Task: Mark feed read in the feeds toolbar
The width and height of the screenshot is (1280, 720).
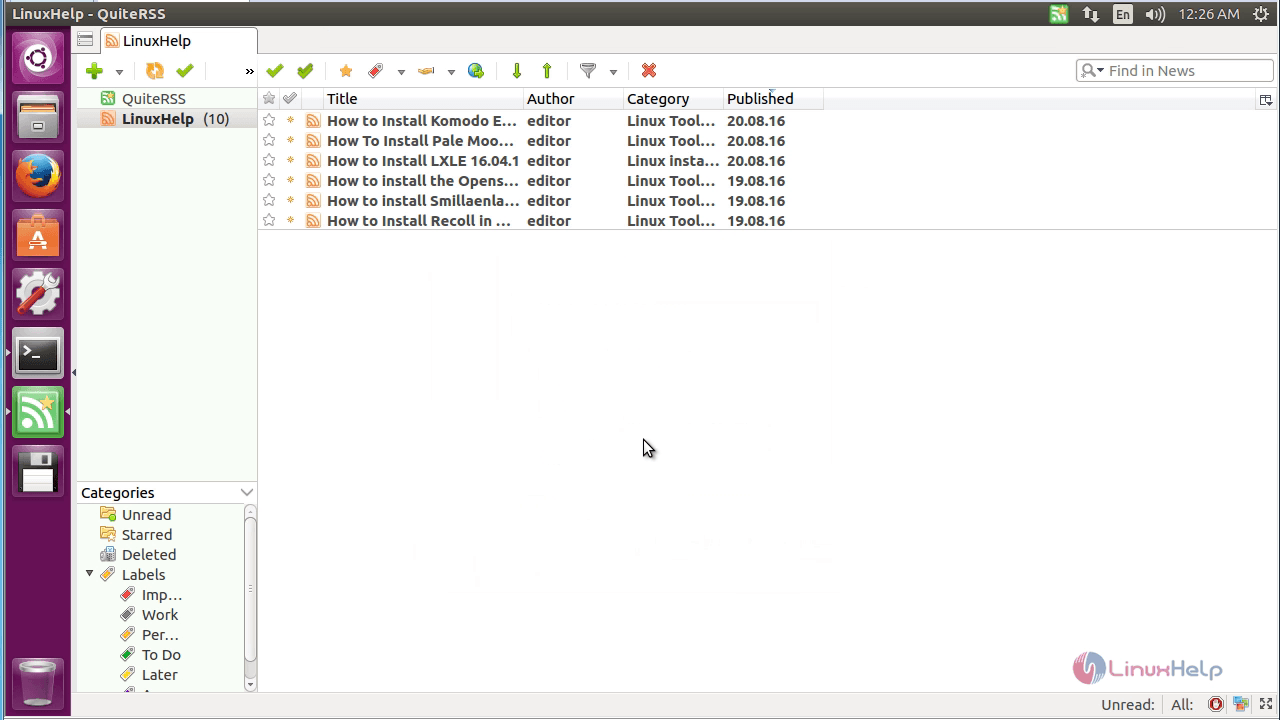Action: 184,71
